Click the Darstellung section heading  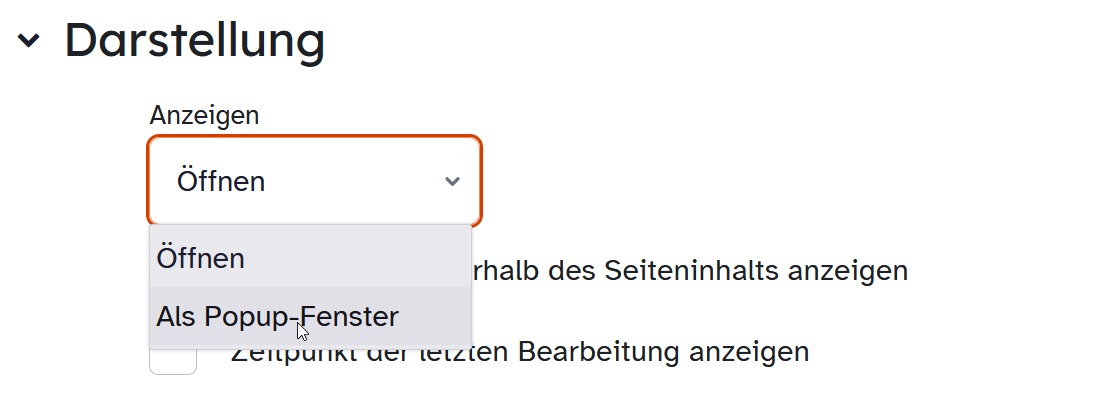point(195,41)
